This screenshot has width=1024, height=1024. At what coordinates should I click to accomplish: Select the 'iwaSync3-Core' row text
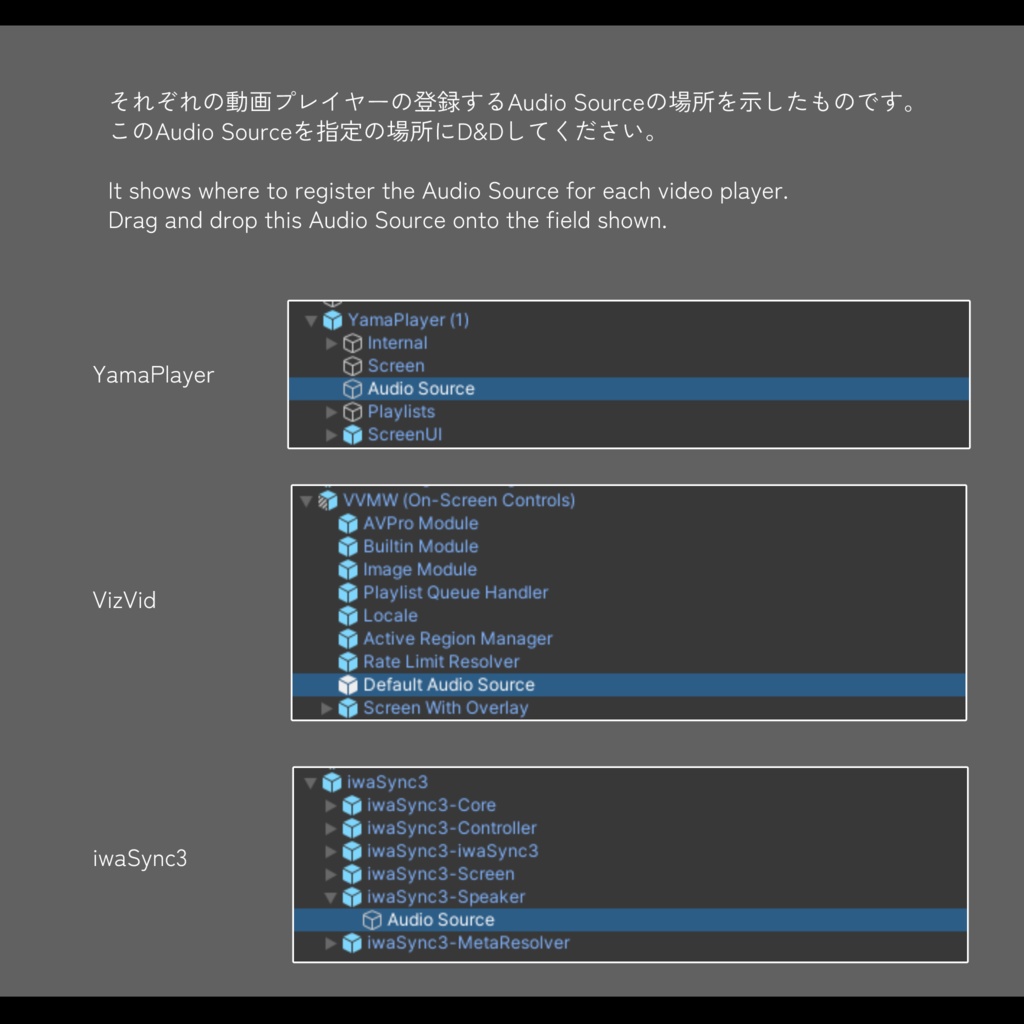point(431,805)
